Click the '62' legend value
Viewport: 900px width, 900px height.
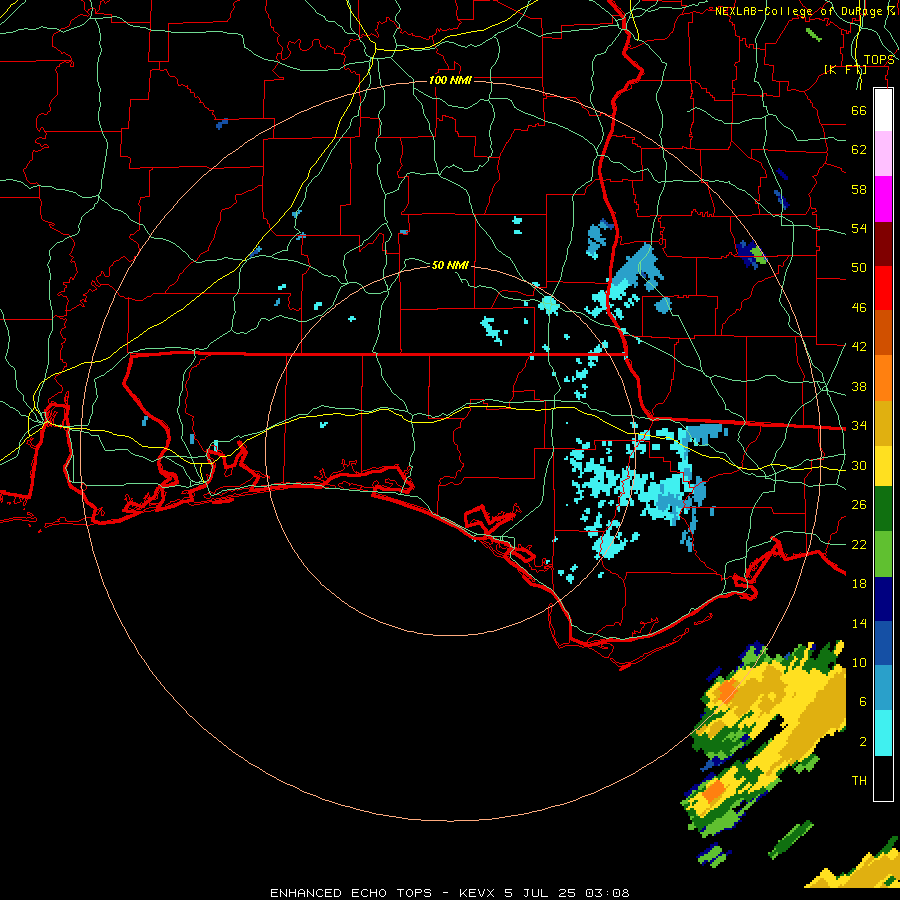click(859, 150)
